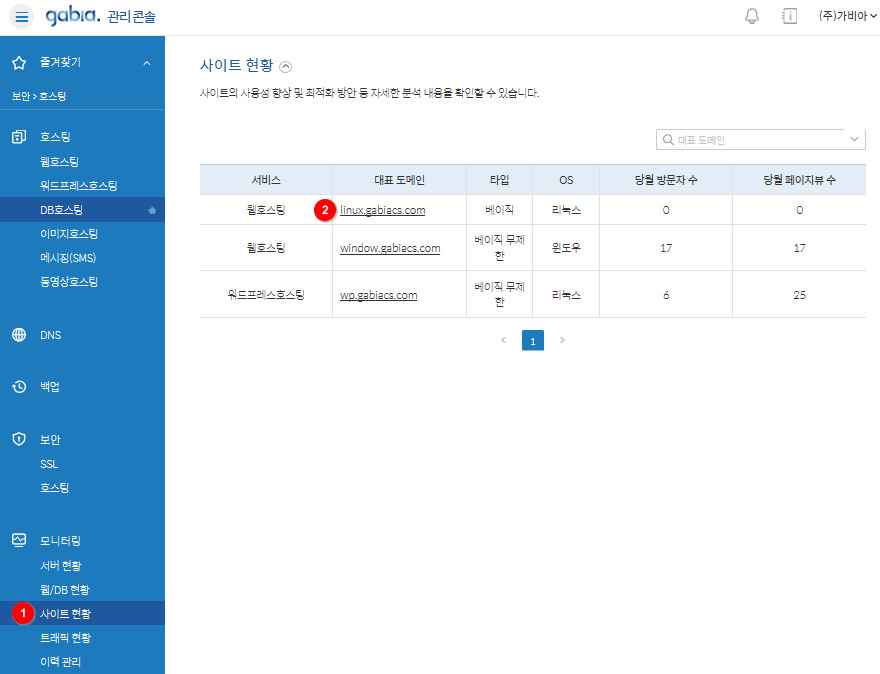Click the 백업 history clock icon

click(x=19, y=387)
